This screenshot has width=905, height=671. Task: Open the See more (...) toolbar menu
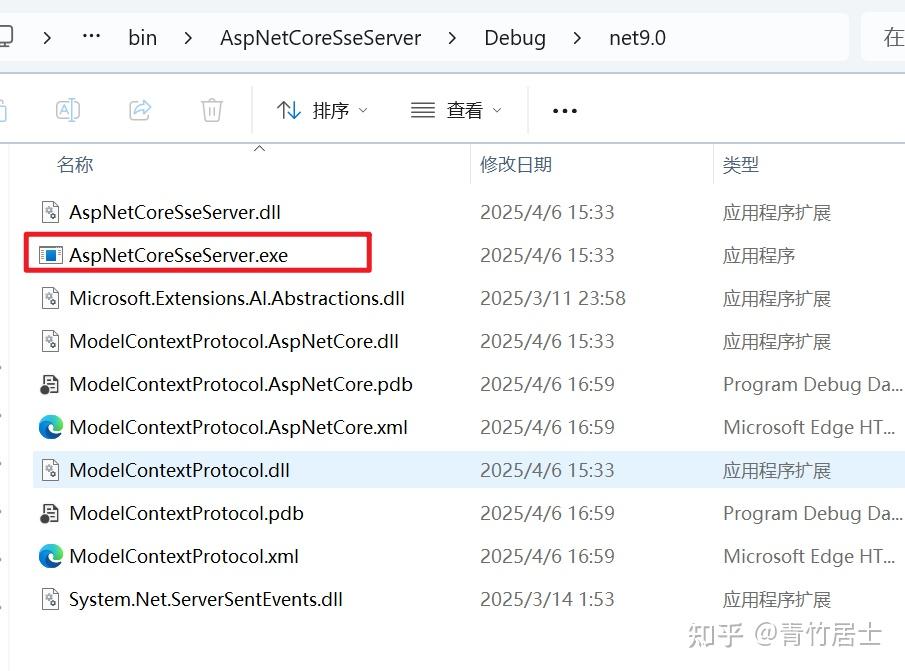click(564, 110)
